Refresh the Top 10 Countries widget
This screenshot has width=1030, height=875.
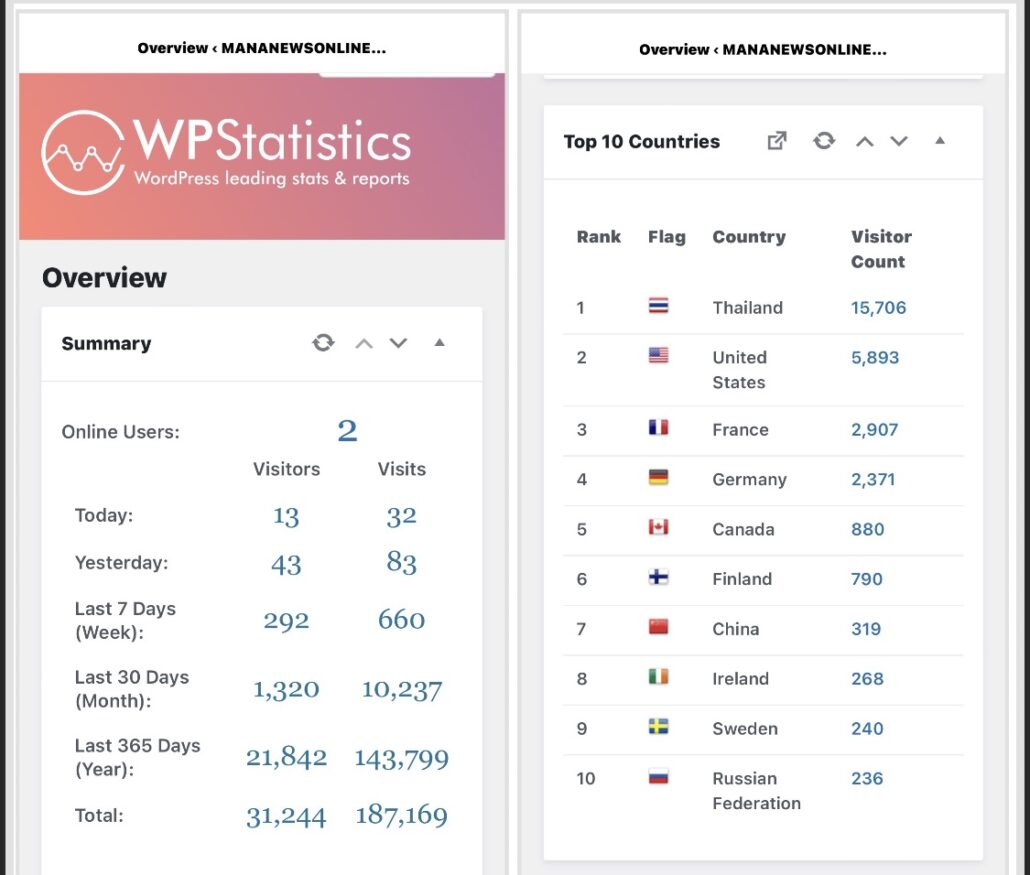point(824,141)
